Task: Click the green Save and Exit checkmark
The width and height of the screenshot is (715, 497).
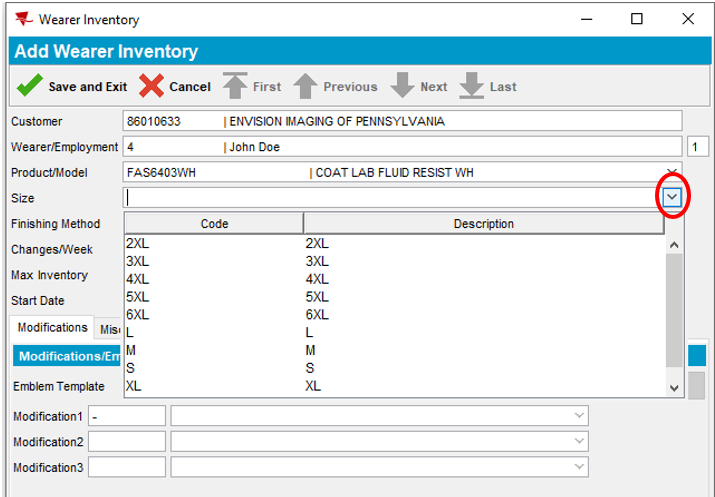Action: point(29,86)
